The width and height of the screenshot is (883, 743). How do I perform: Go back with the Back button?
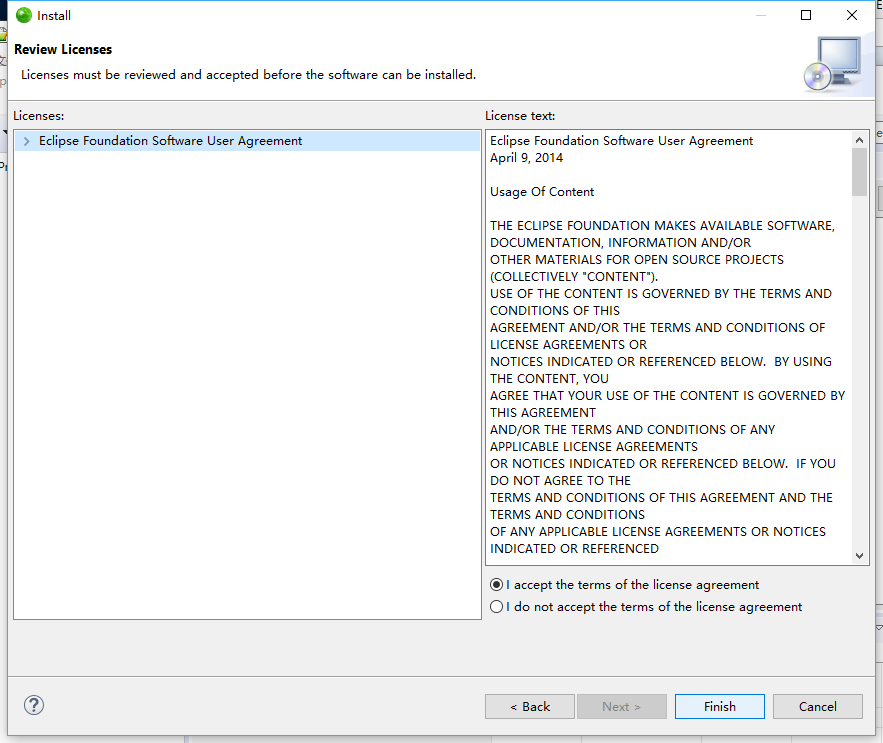[x=530, y=706]
